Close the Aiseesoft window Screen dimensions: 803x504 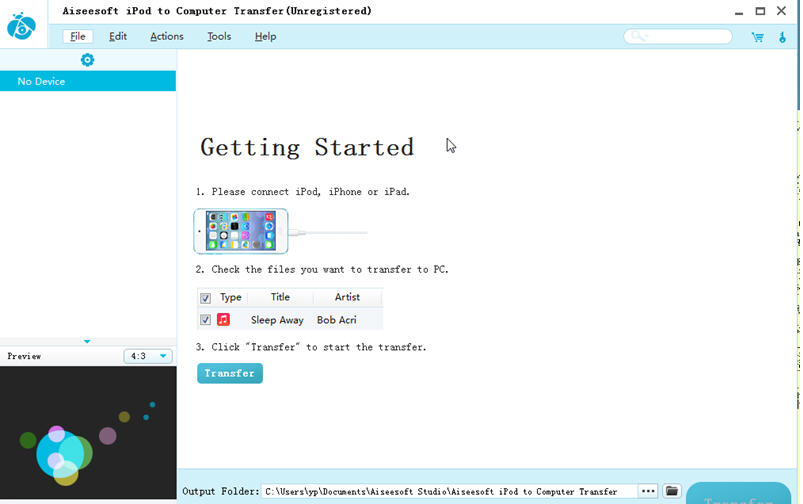pyautogui.click(x=781, y=11)
